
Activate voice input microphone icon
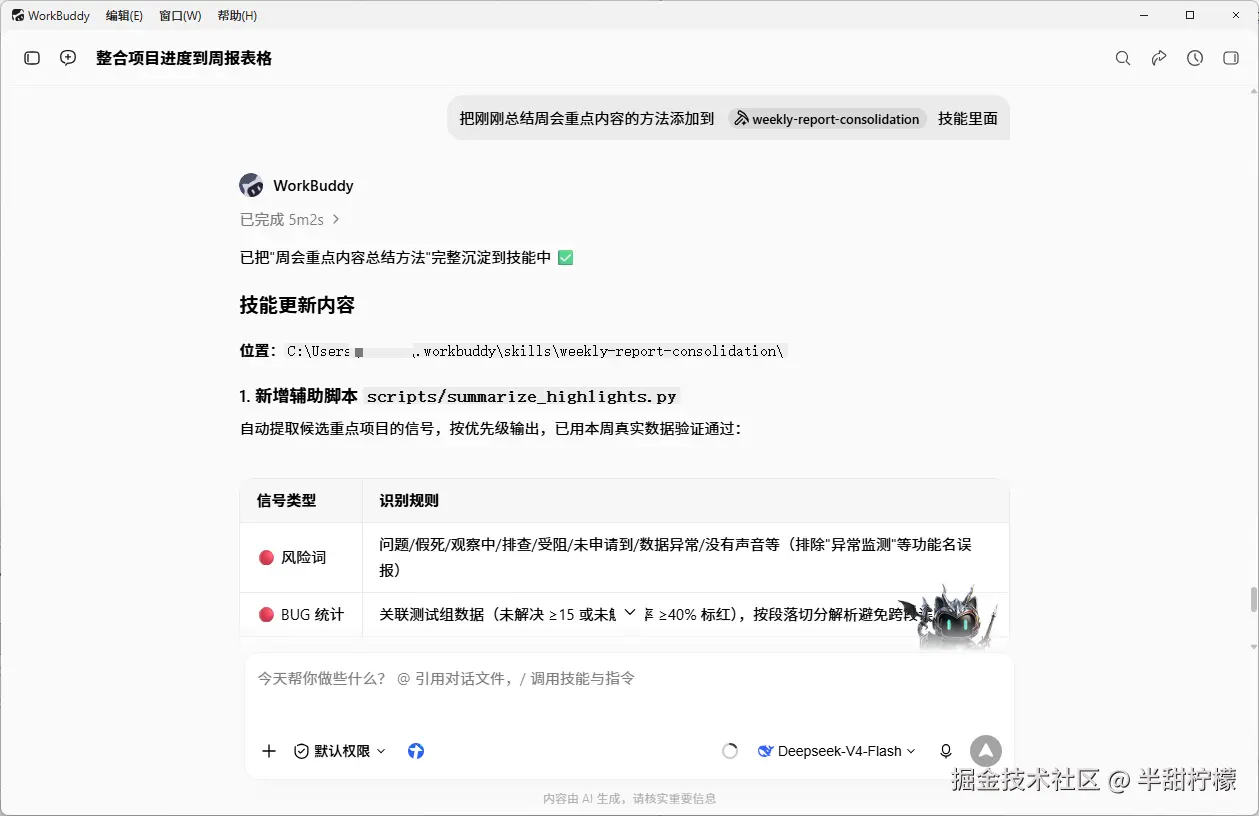[946, 751]
